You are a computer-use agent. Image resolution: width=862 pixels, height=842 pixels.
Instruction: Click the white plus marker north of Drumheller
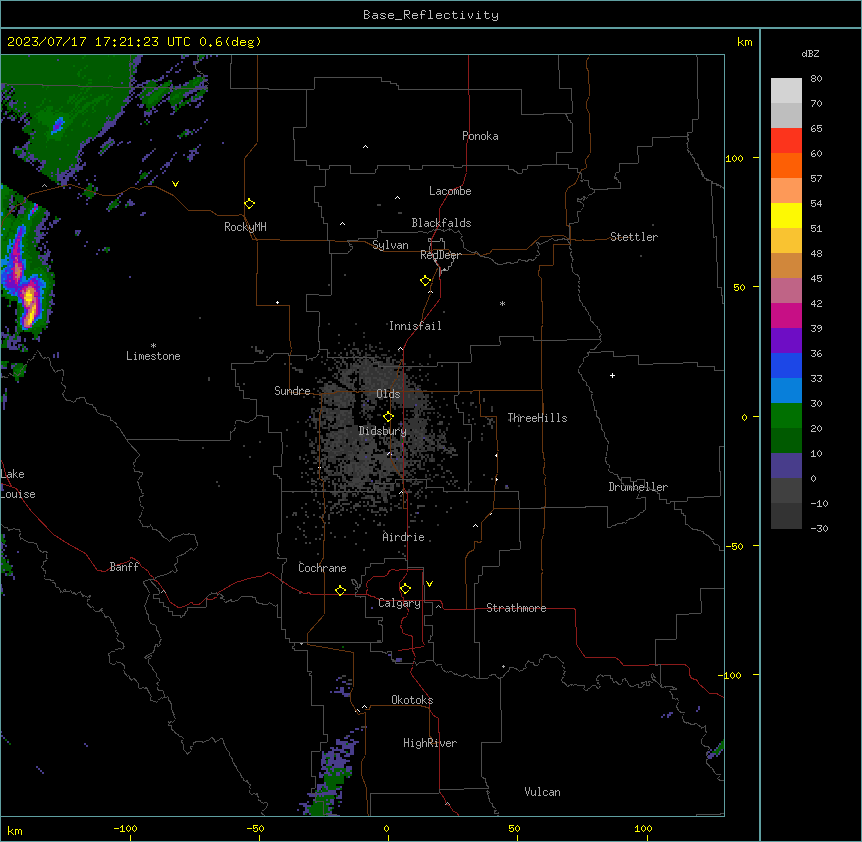(x=612, y=375)
